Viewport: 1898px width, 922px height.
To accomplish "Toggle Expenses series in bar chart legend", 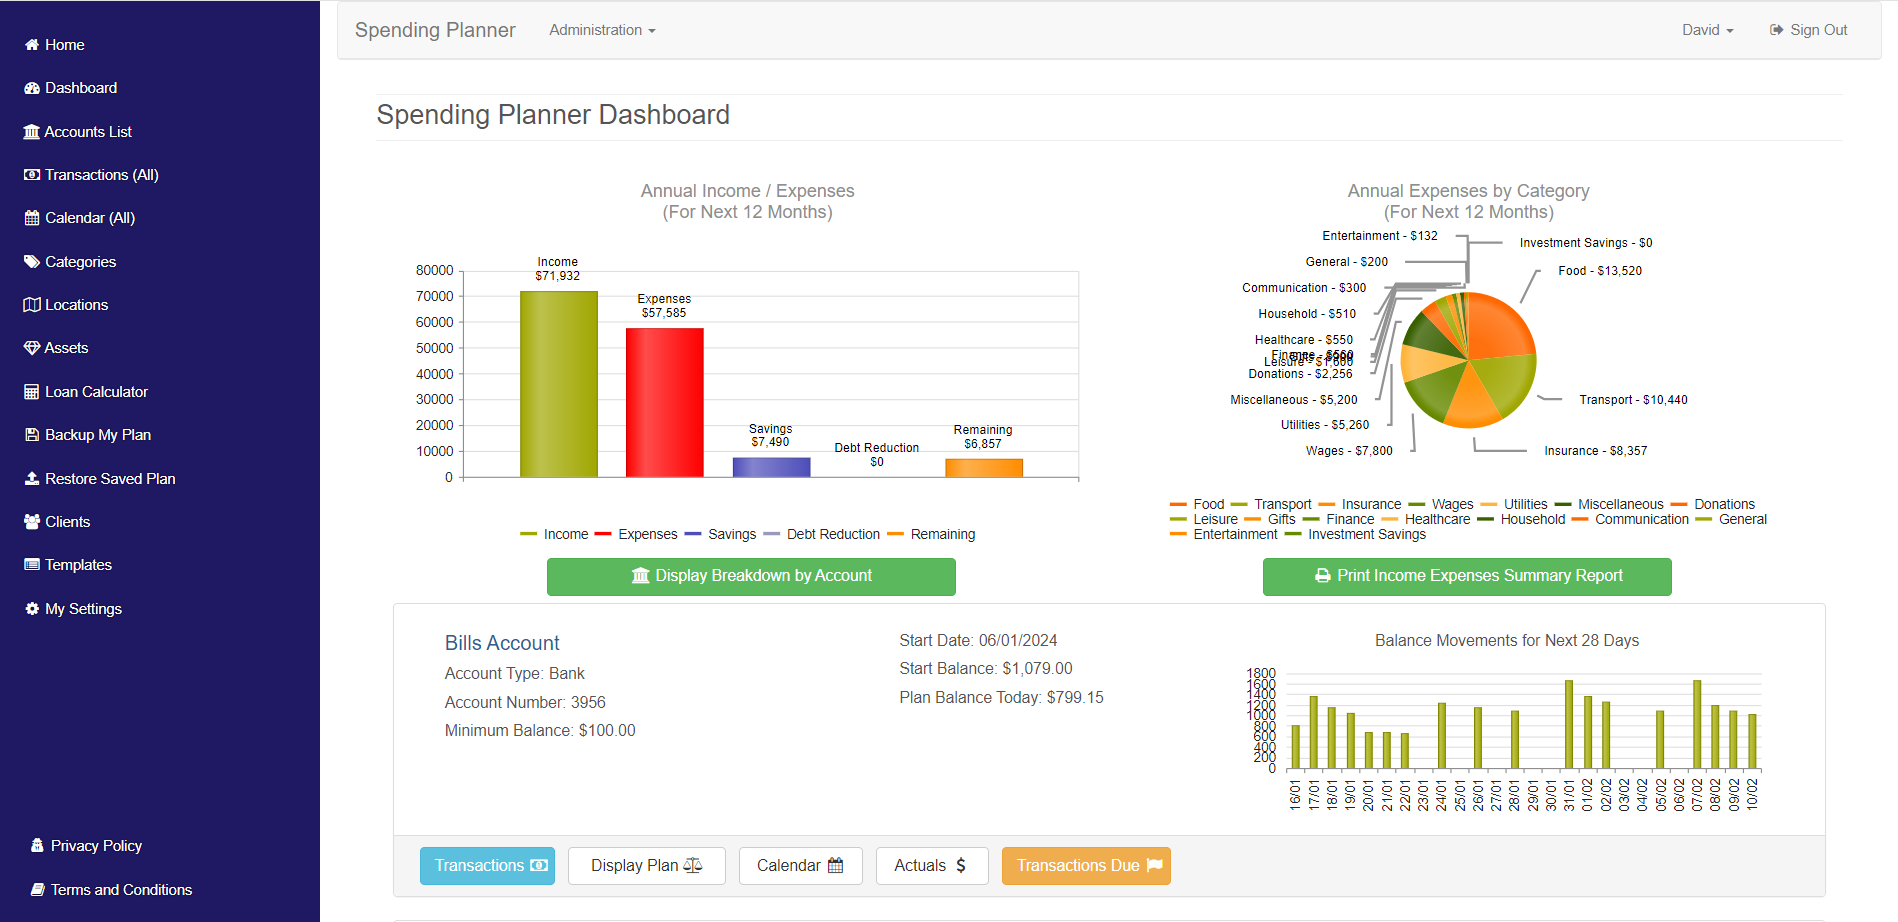I will [636, 535].
